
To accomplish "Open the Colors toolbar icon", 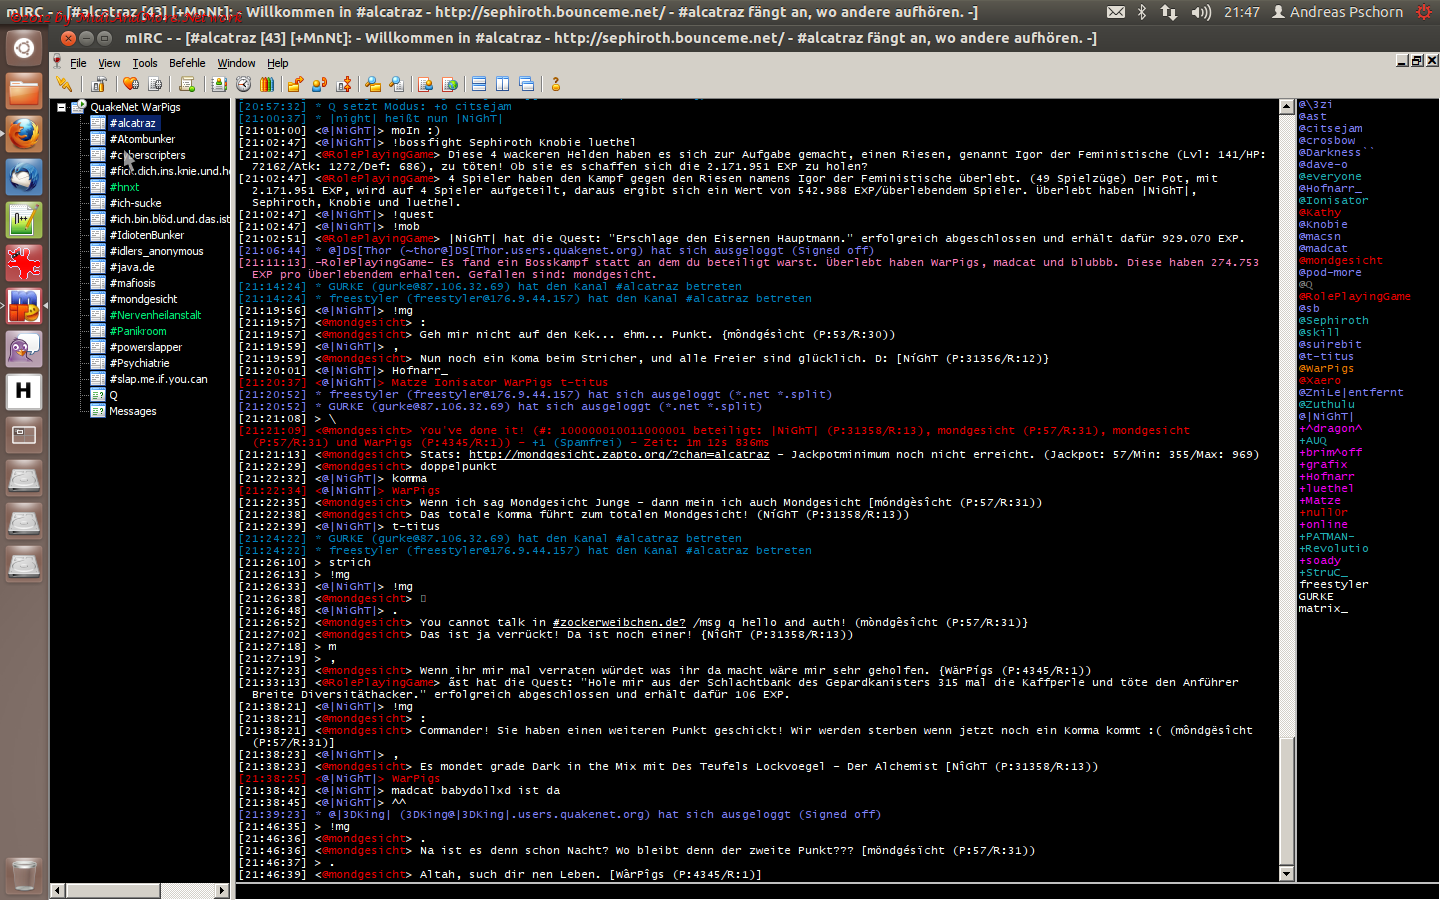I will tap(267, 85).
